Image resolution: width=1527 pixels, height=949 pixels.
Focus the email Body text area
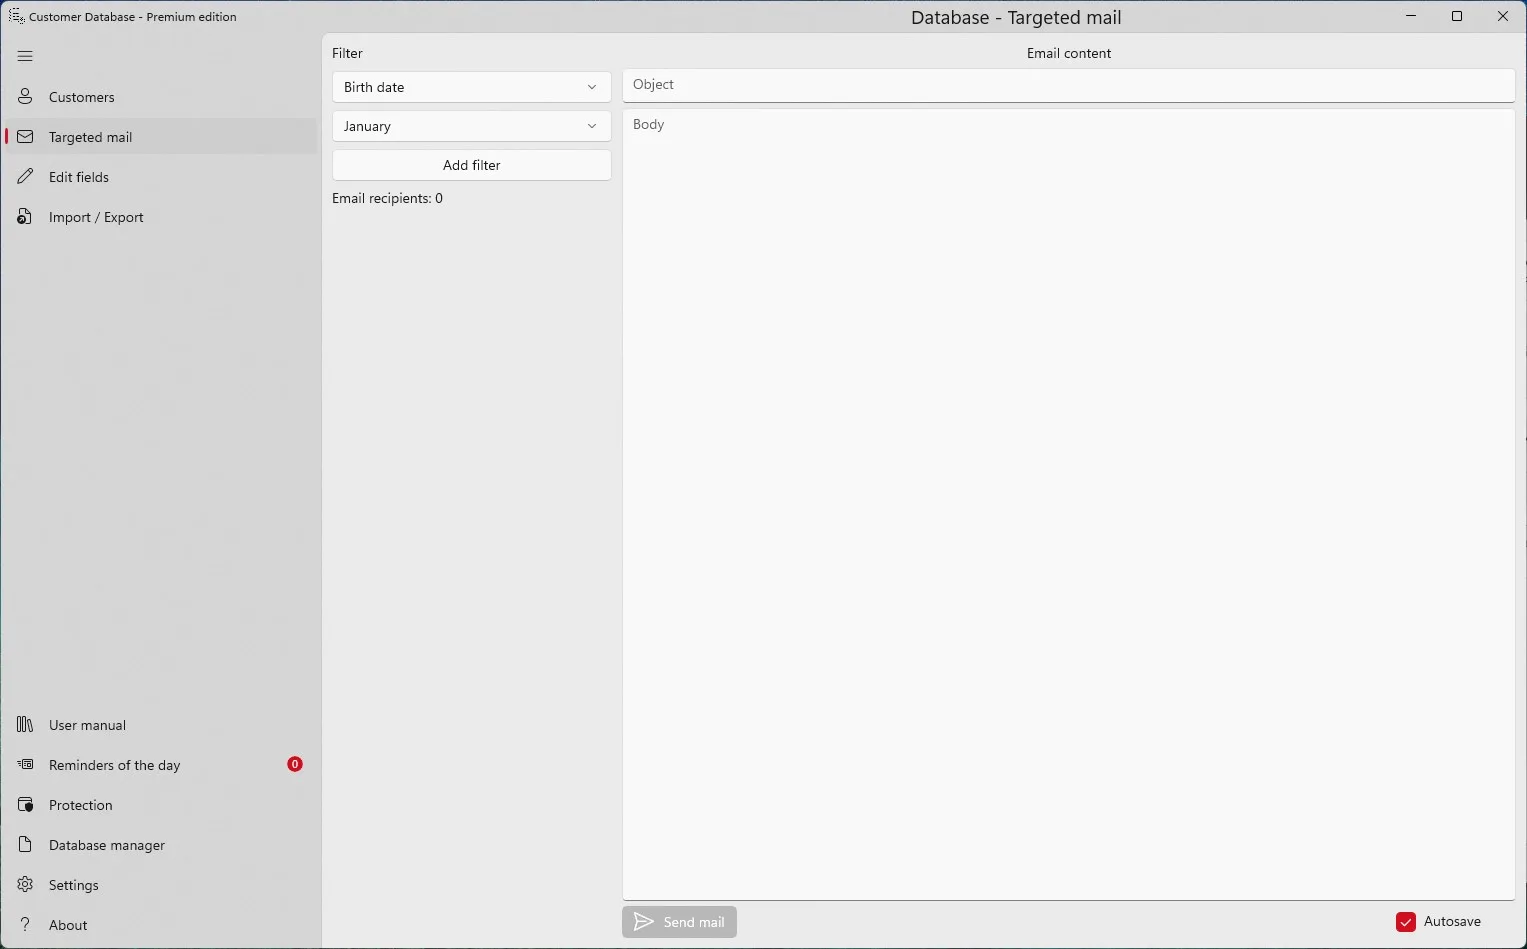(x=1069, y=505)
